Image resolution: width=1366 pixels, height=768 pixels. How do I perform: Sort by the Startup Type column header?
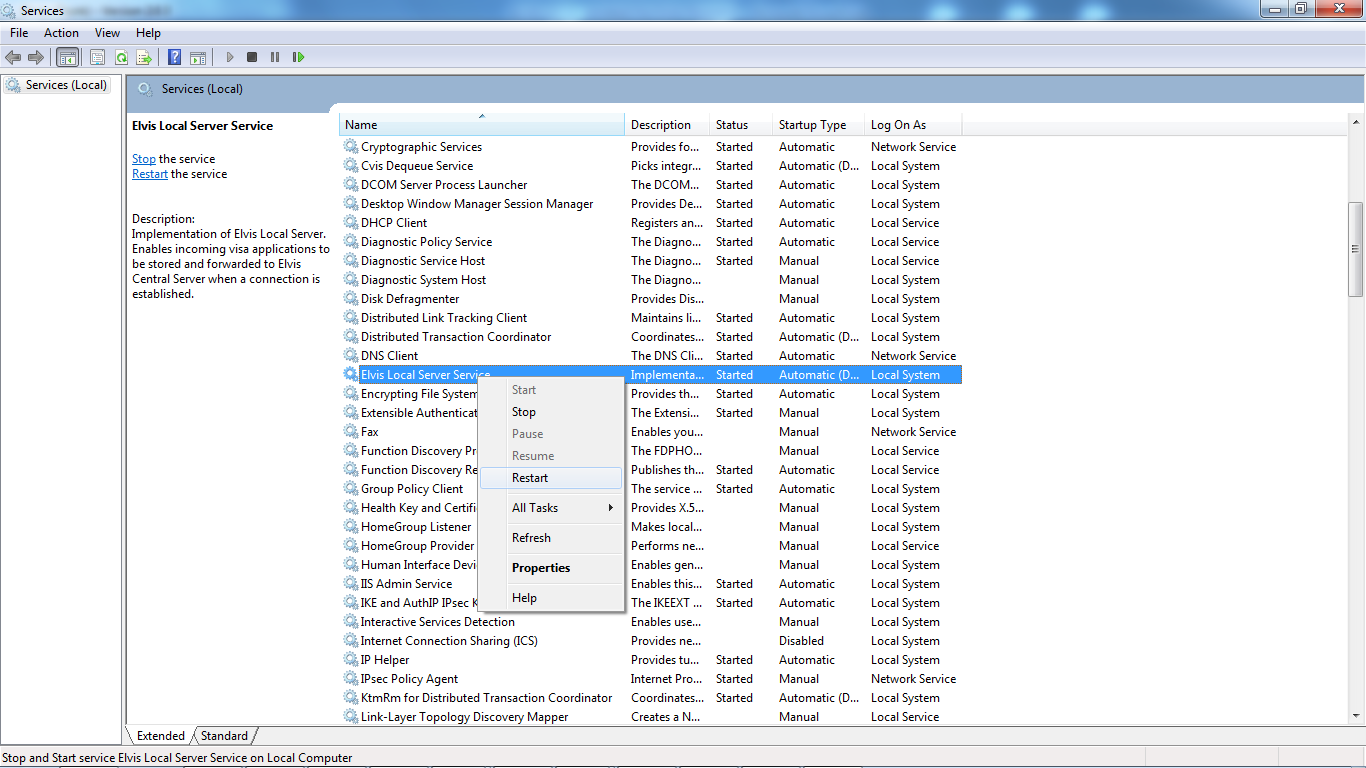pos(818,125)
